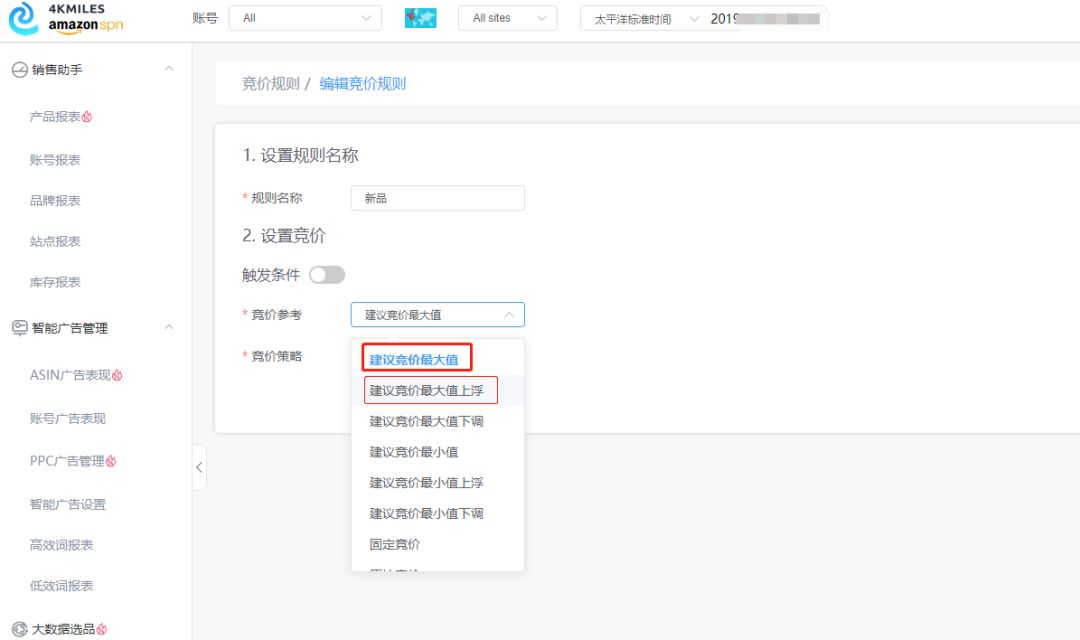Select 建议竞价最大值上浮 option
The width and height of the screenshot is (1080, 640).
tap(430, 390)
